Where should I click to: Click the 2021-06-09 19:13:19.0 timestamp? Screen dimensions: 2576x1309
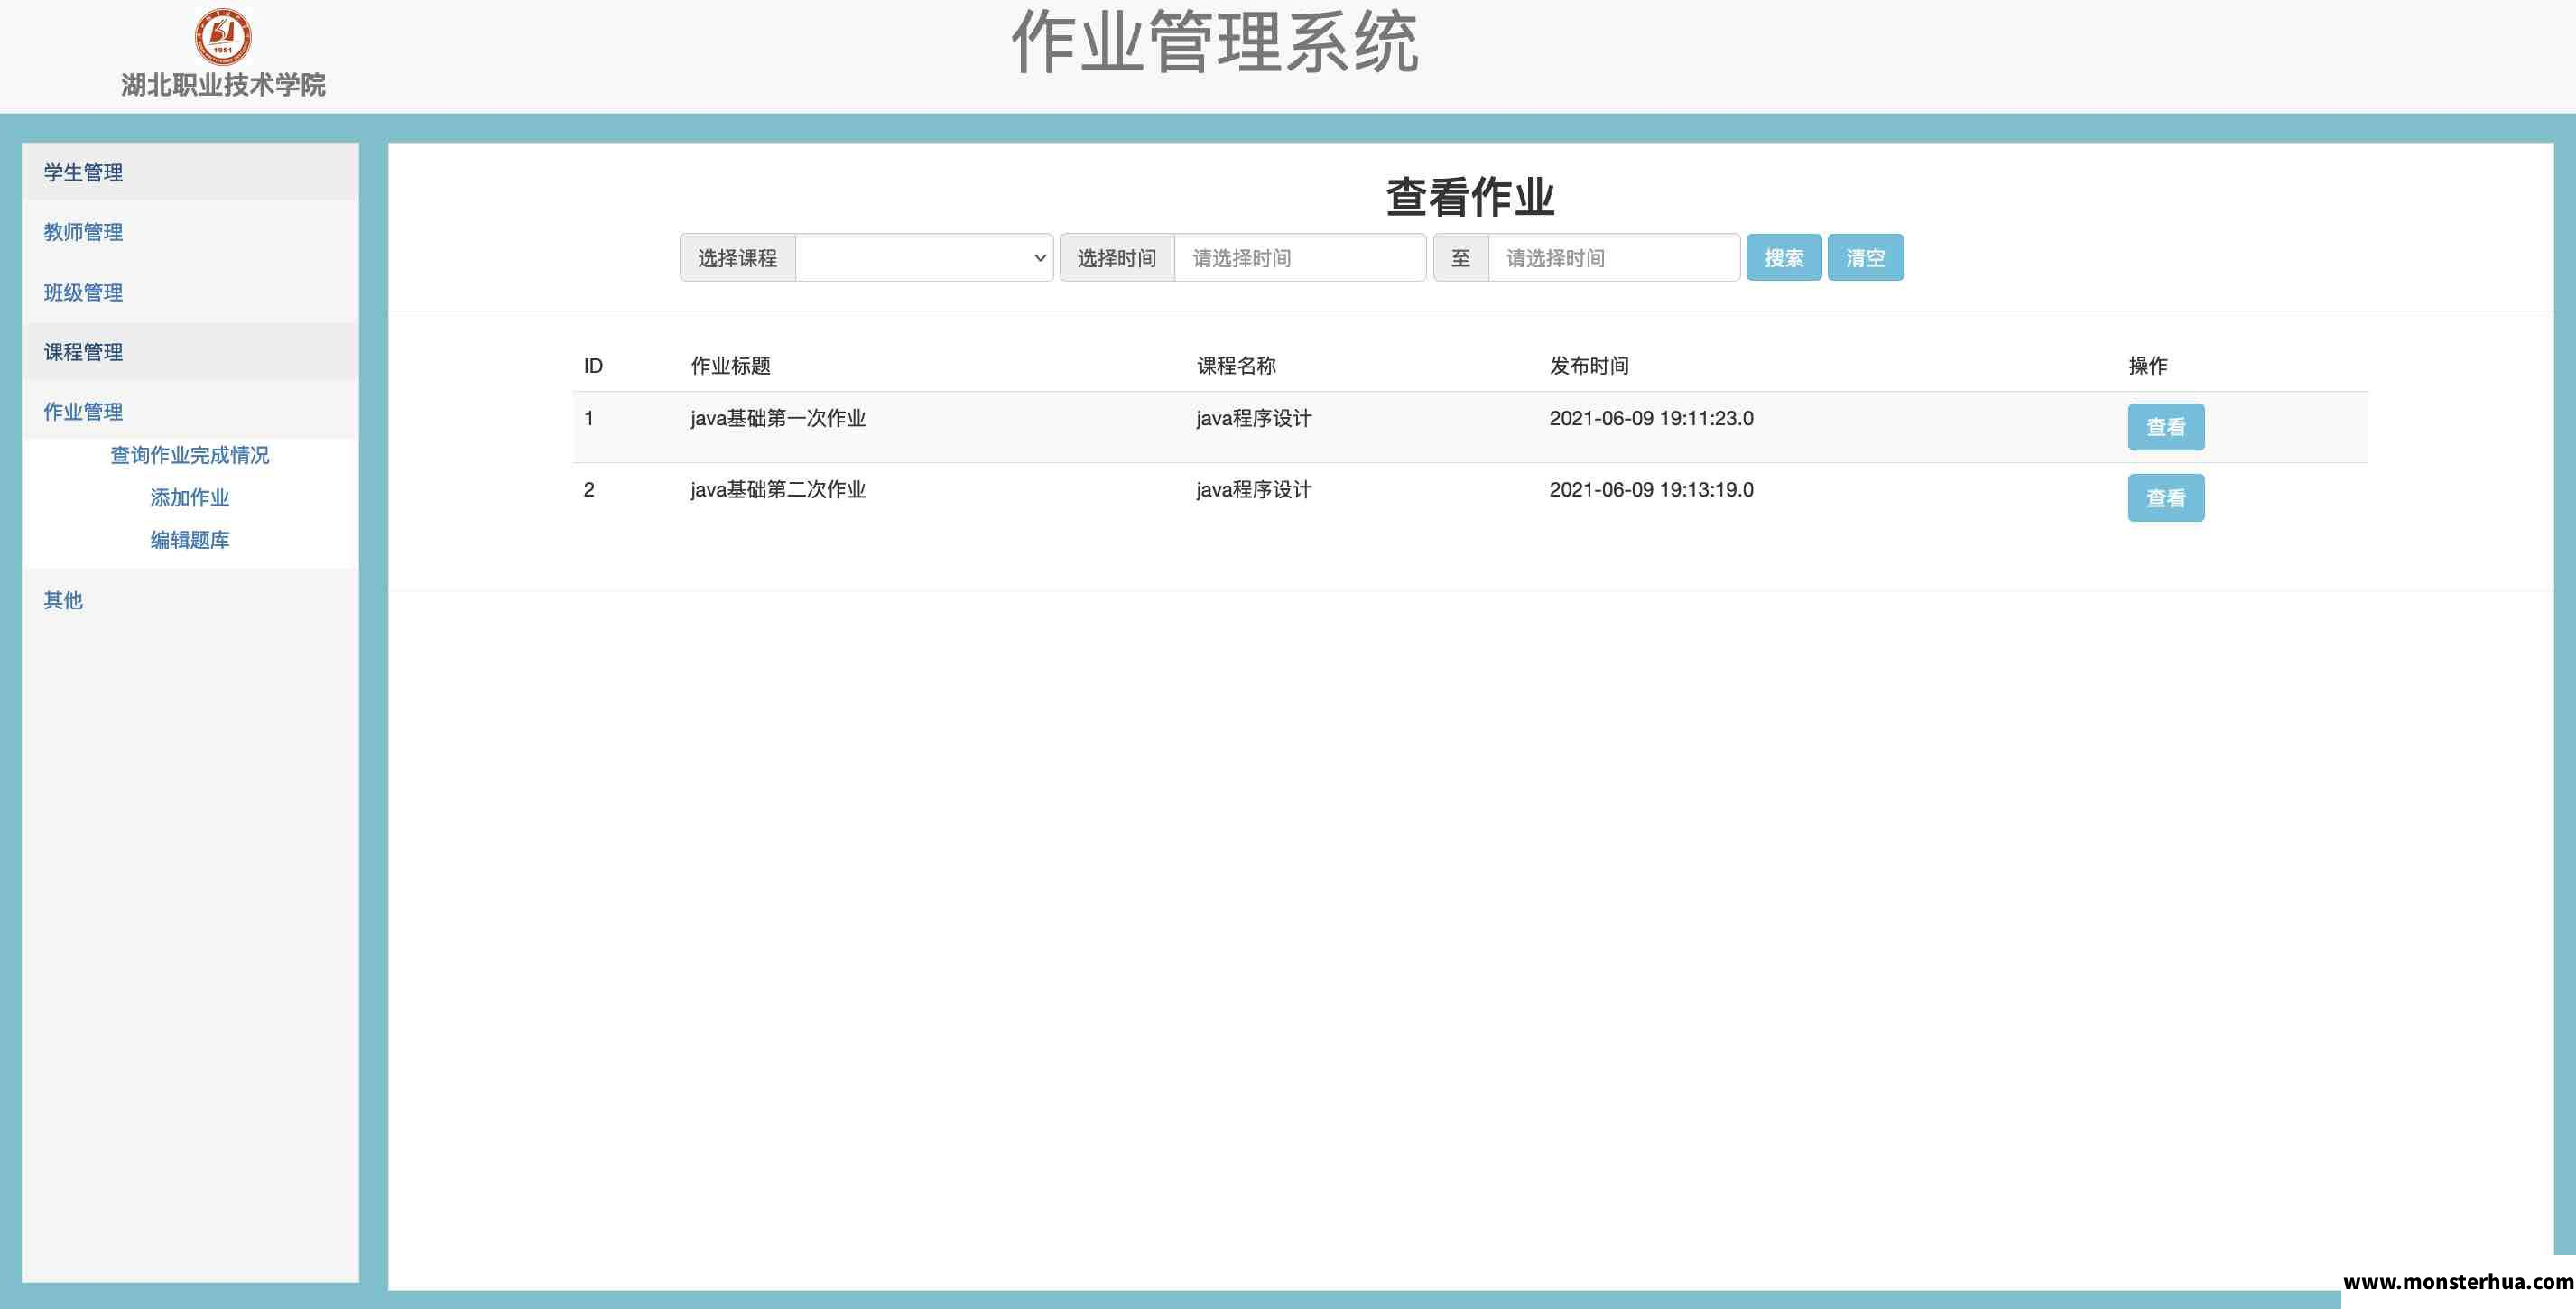coord(1651,490)
